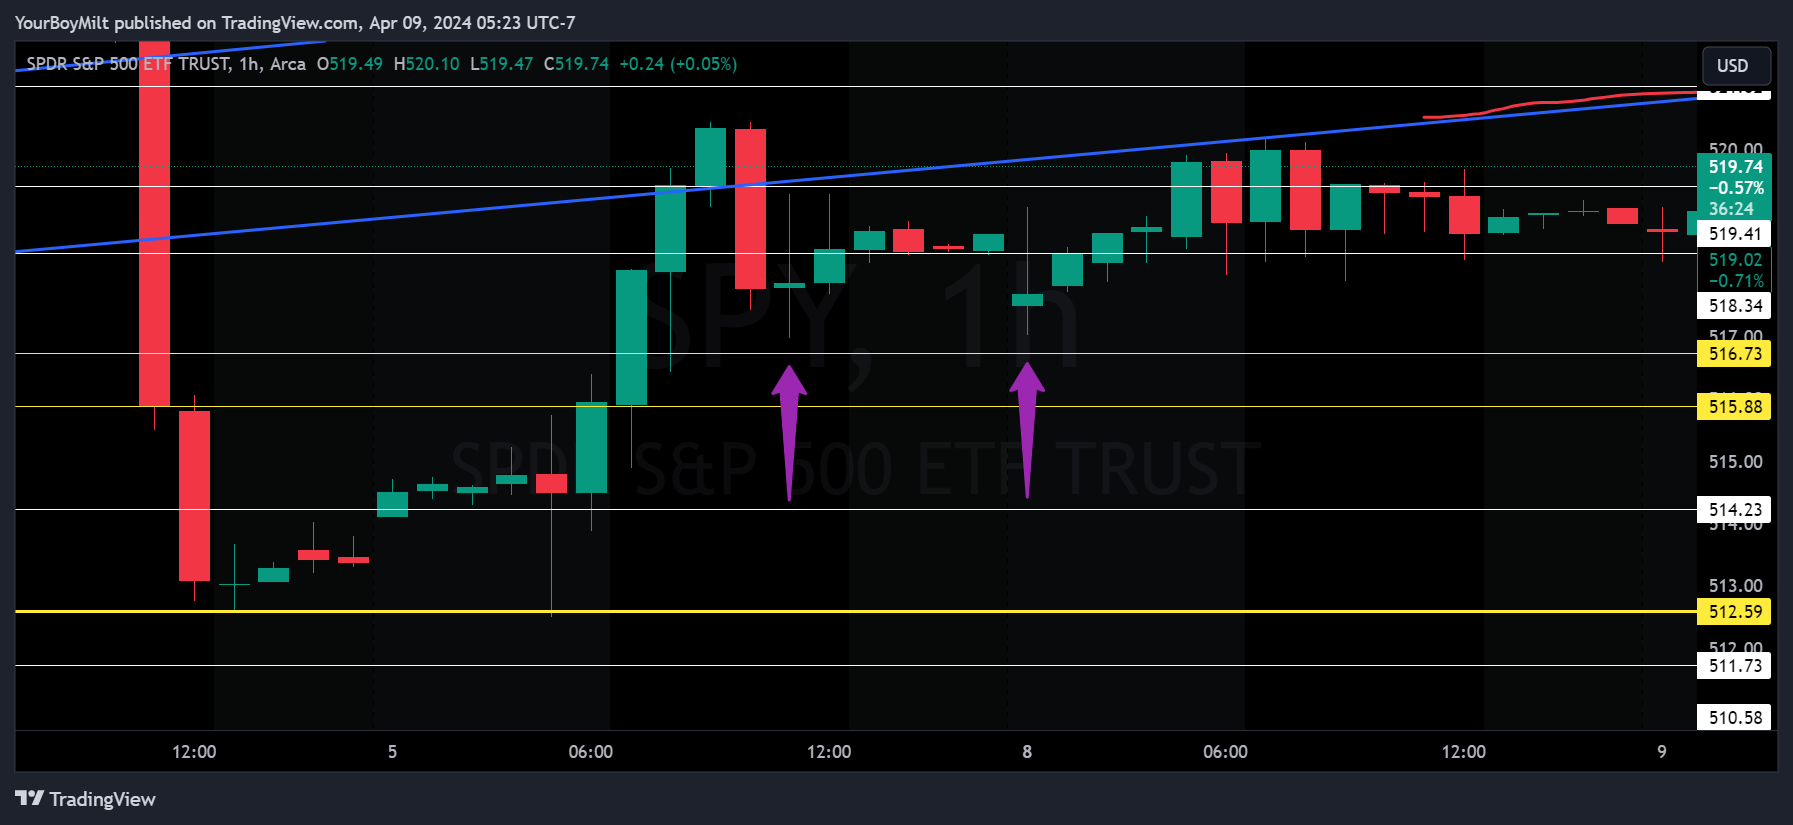Screen dimensions: 1793x825
Task: Click the 06:00 time label before day 8
Action: click(x=591, y=752)
